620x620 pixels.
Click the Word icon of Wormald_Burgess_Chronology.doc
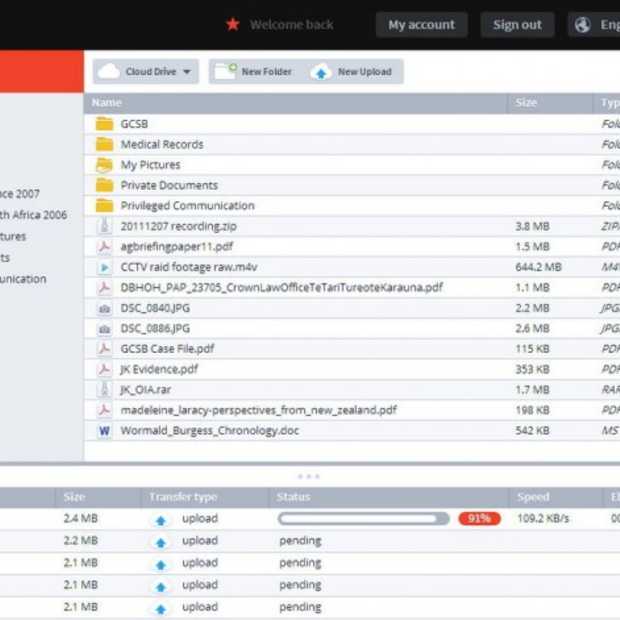coord(105,431)
